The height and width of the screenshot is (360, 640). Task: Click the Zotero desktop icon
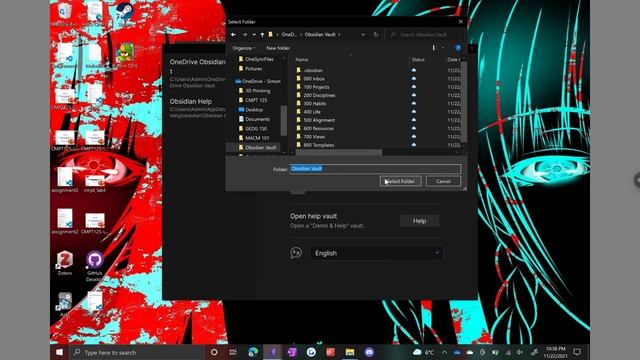click(65, 263)
